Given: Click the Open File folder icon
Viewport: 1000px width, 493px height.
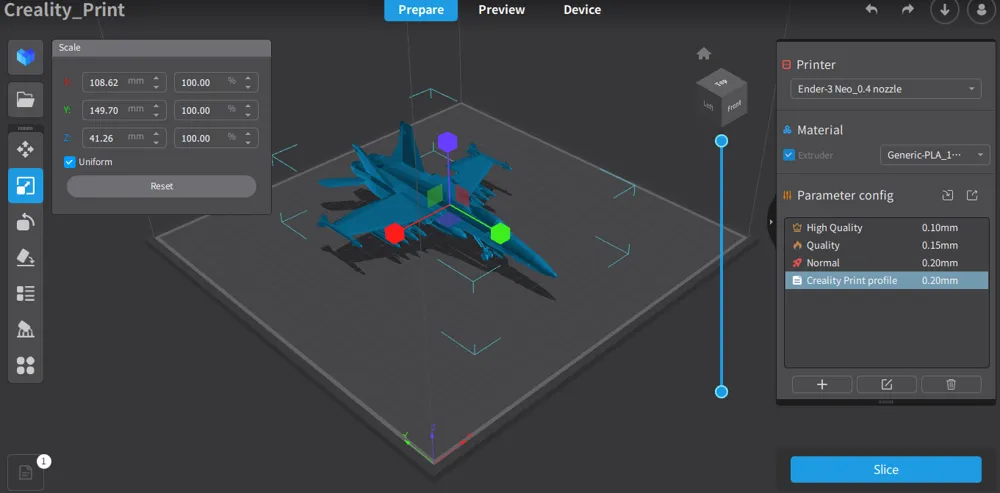Looking at the screenshot, I should [x=26, y=99].
